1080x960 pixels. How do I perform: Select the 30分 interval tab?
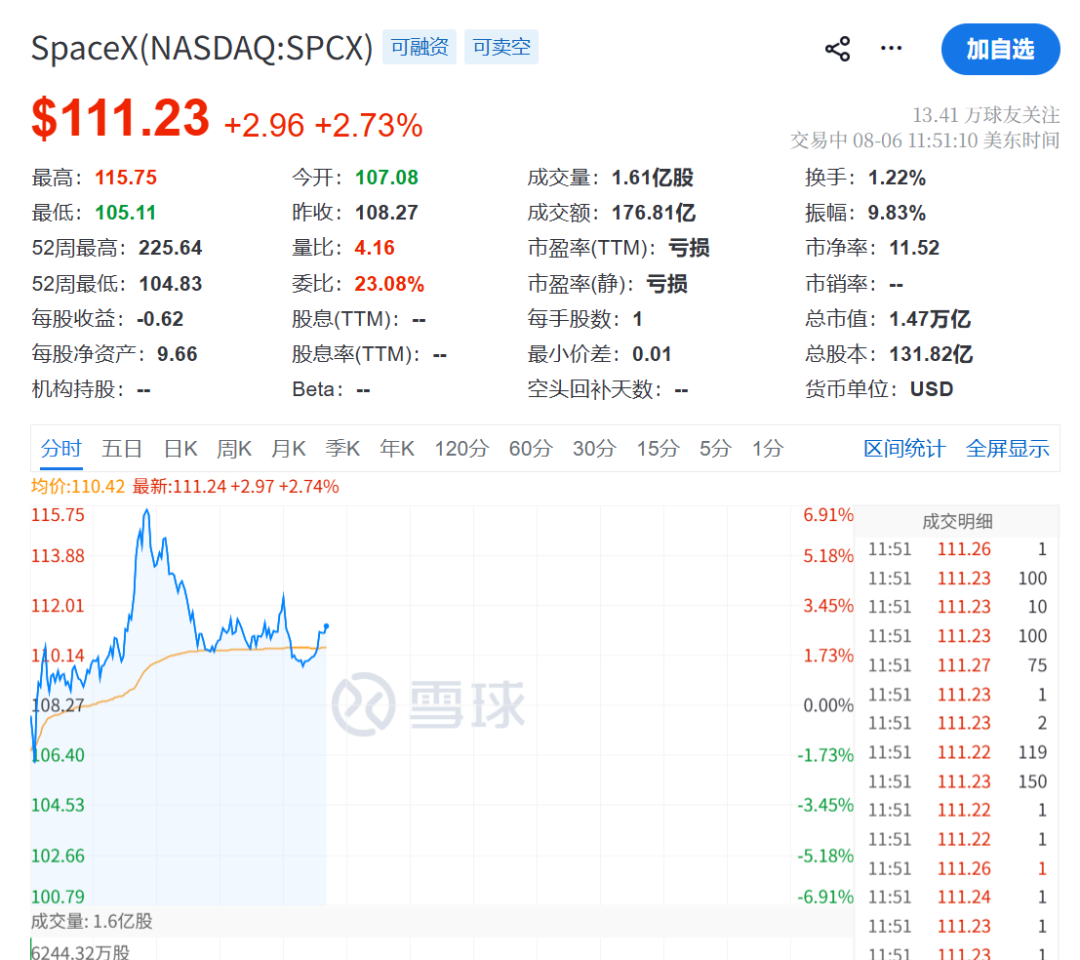click(594, 448)
